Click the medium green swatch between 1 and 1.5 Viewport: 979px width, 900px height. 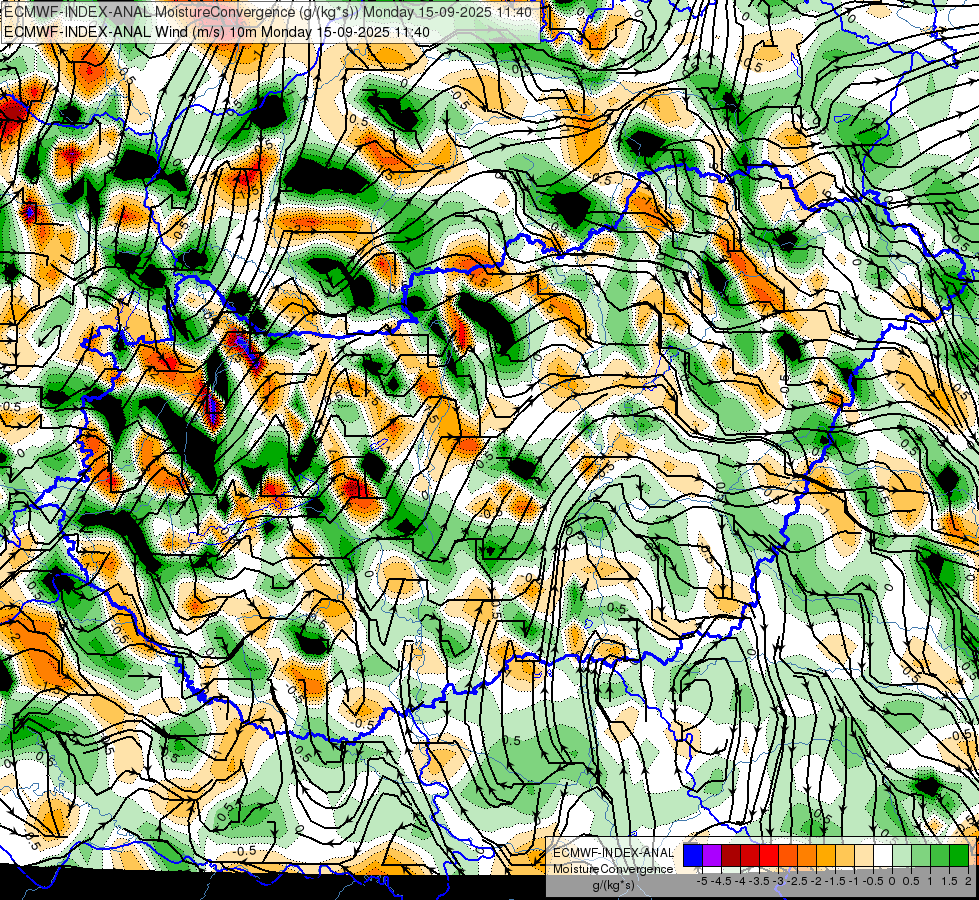tap(940, 856)
